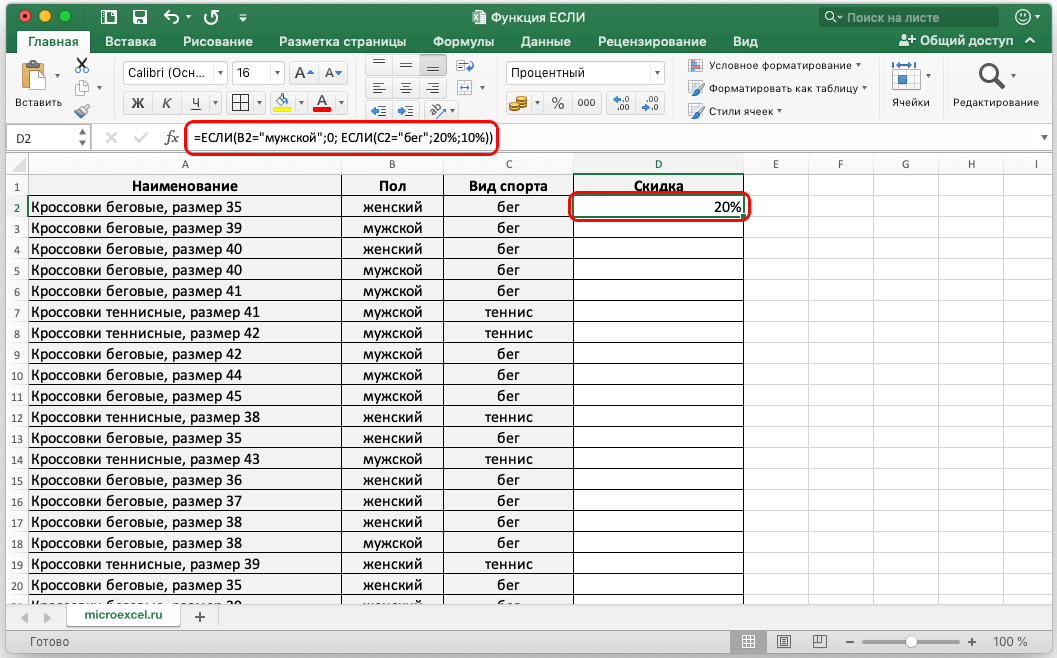Viewport: 1057px width, 658px height.
Task: Toggle bold Ж formatting
Action: click(x=138, y=103)
